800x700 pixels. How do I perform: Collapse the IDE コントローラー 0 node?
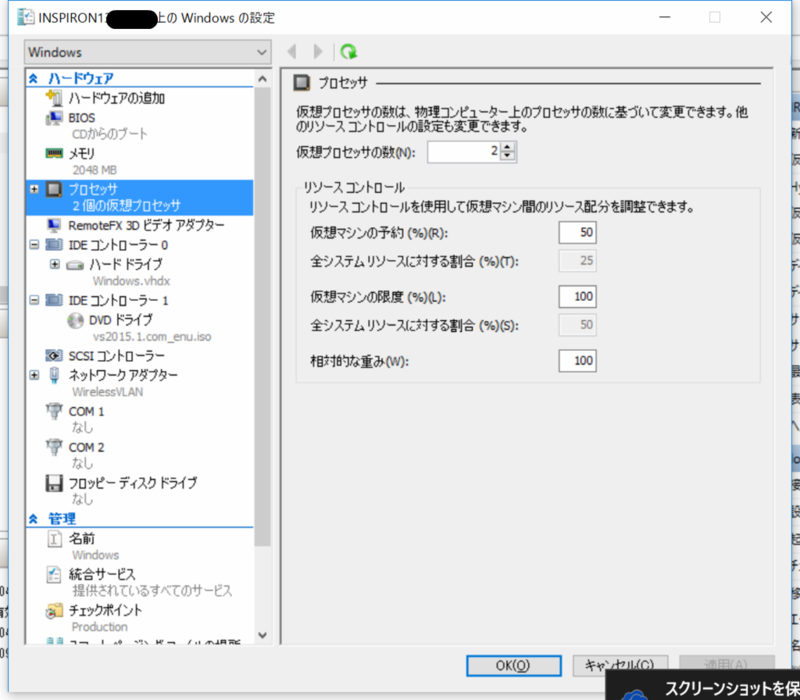34,245
